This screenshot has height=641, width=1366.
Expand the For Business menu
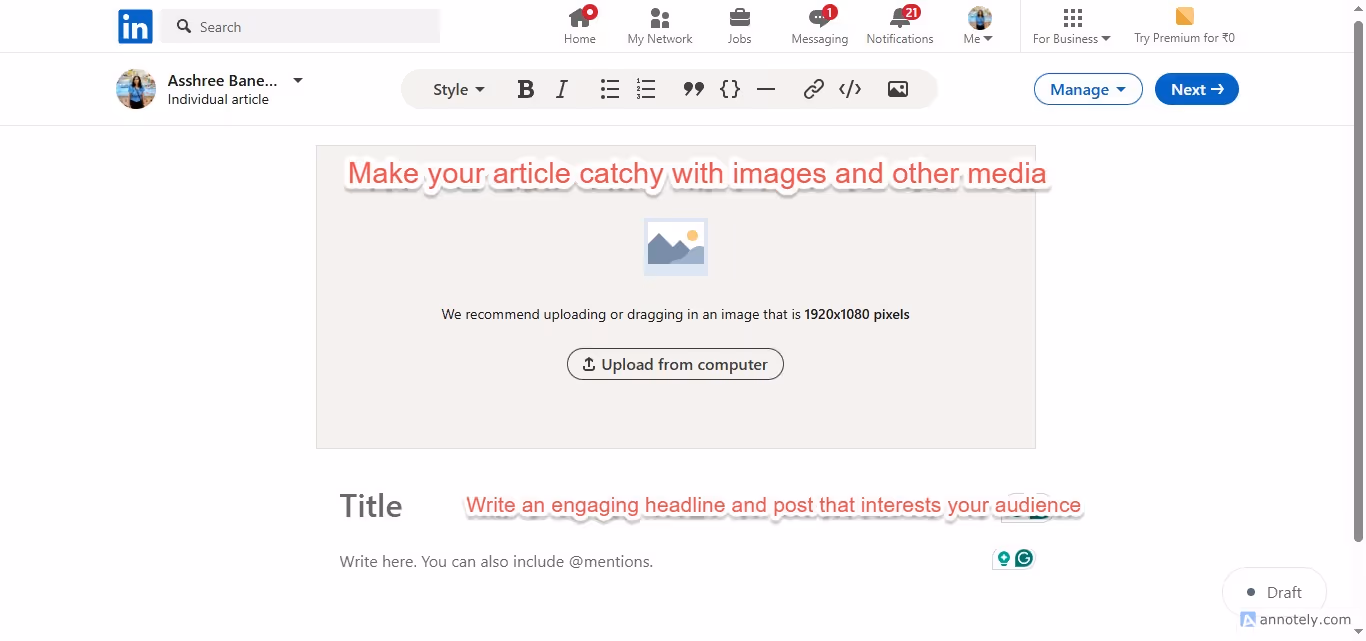pyautogui.click(x=1071, y=26)
